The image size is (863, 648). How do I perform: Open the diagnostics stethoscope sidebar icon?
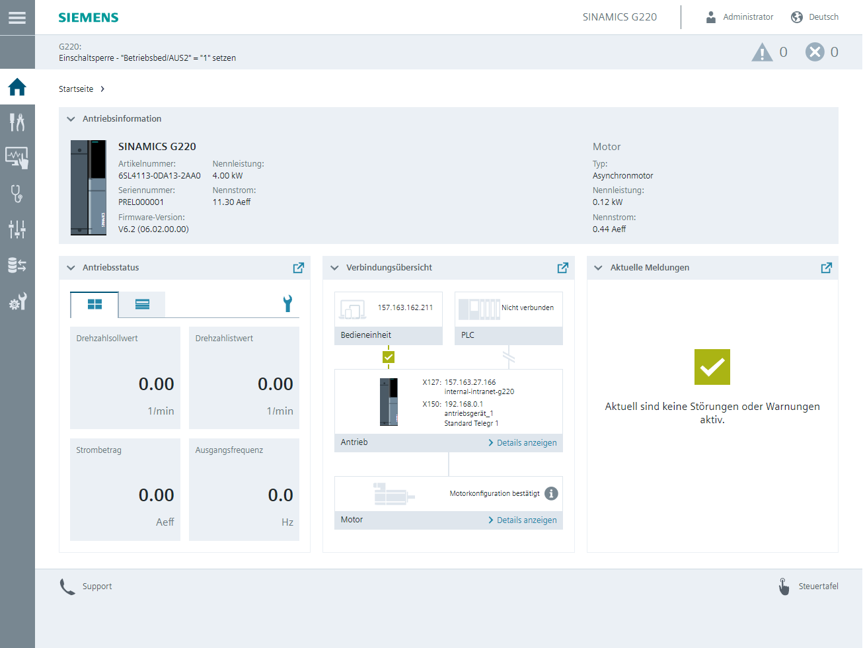pos(17,194)
